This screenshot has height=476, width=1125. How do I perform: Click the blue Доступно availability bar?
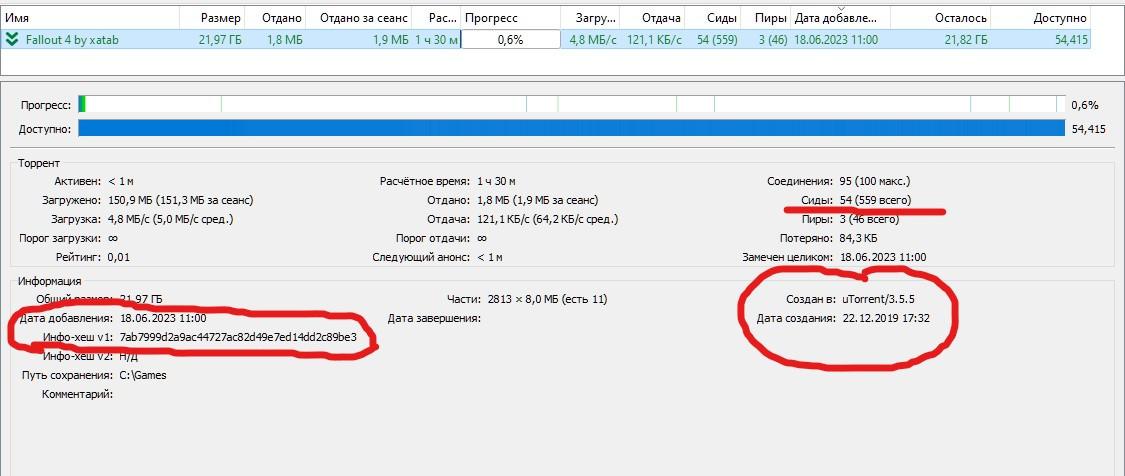point(570,129)
